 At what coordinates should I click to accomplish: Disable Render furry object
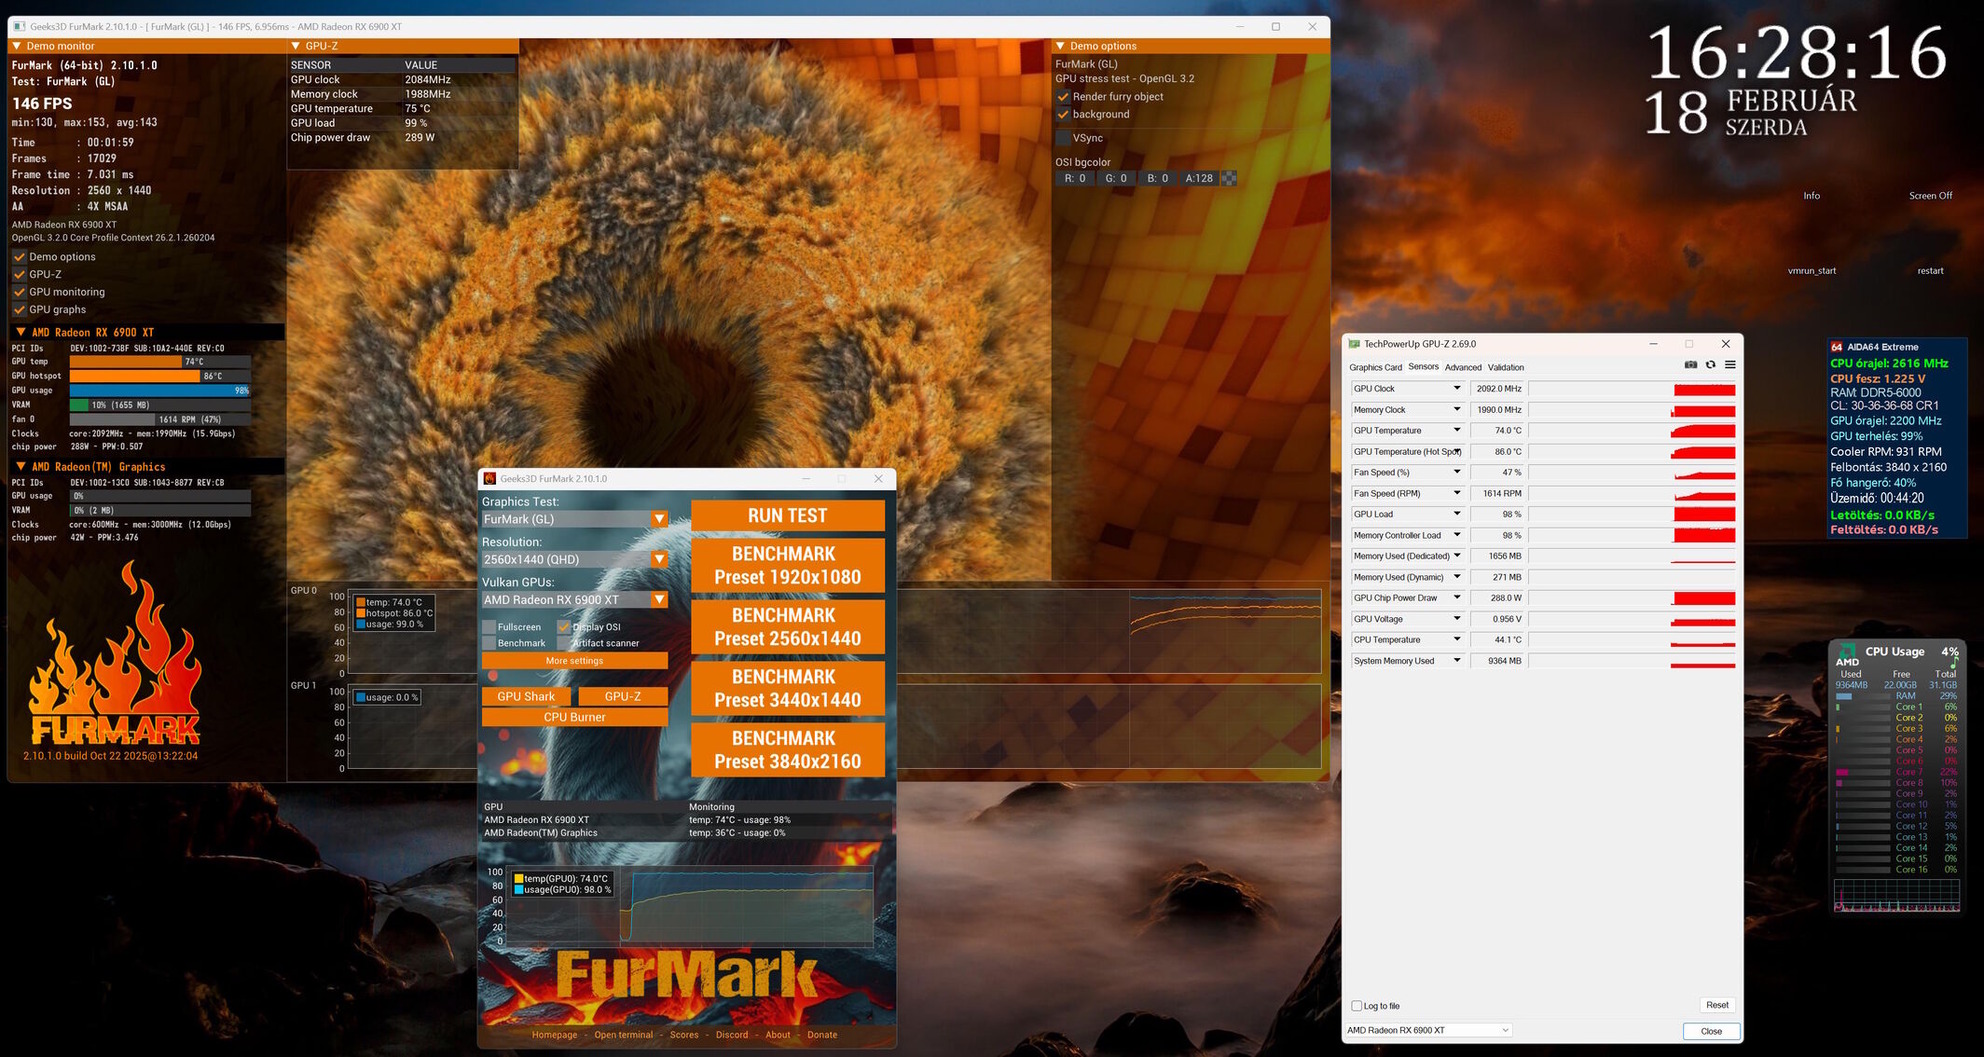(1063, 97)
